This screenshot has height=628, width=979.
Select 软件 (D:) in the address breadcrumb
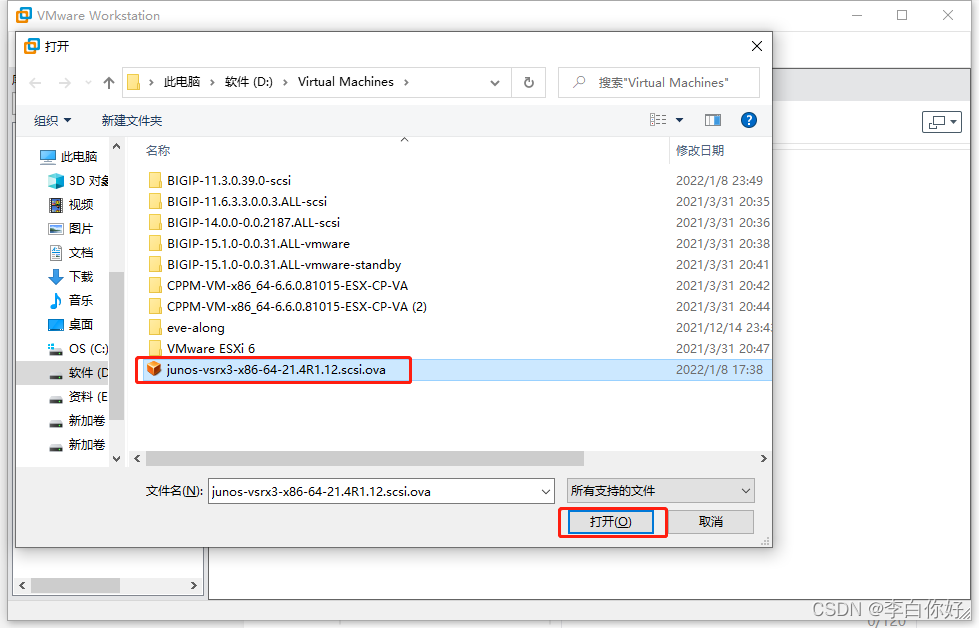248,82
